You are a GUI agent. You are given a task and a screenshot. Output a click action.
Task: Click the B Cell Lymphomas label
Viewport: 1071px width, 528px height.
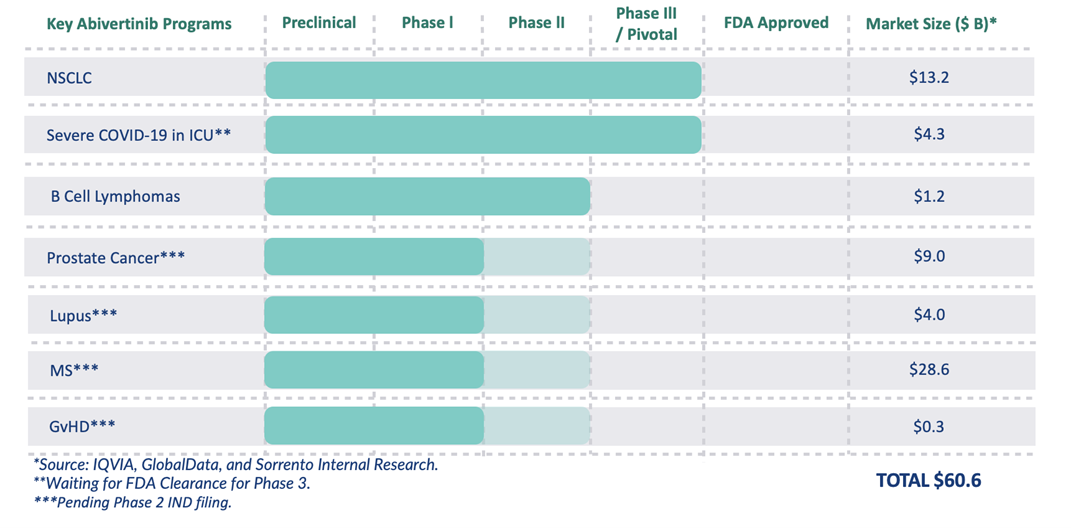pyautogui.click(x=115, y=196)
